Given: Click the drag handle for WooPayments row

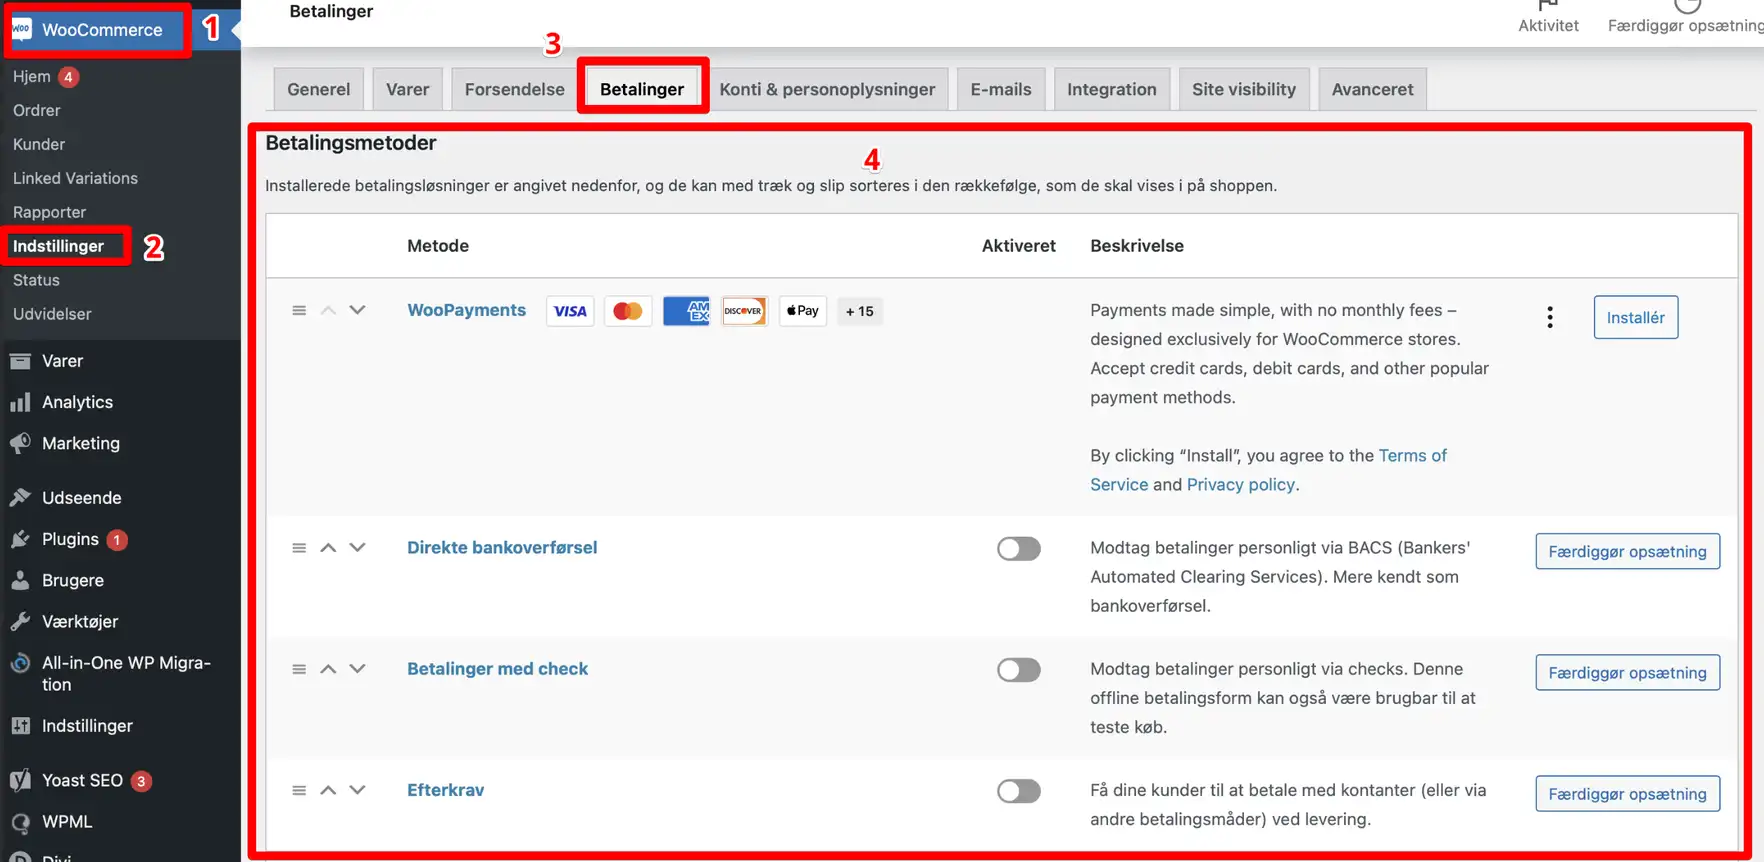Looking at the screenshot, I should tap(299, 311).
